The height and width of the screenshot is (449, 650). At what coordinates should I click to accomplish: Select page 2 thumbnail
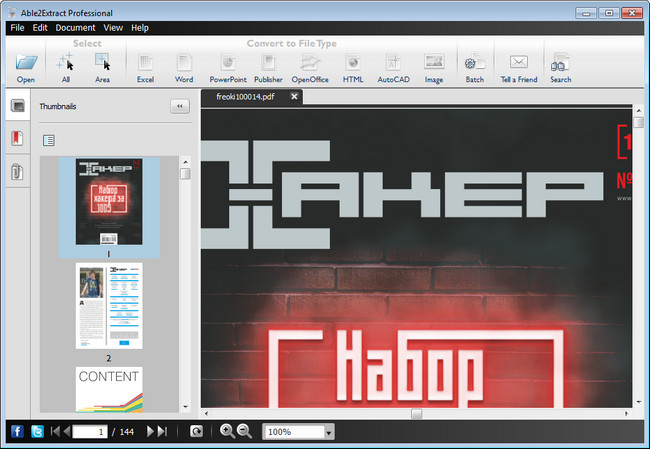coord(109,306)
